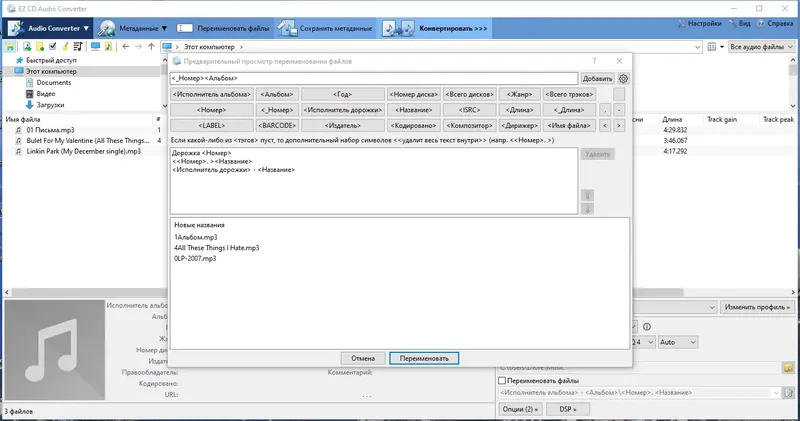Click the music folder icon in toolbar
The width and height of the screenshot is (800, 421).
(x=108, y=46)
